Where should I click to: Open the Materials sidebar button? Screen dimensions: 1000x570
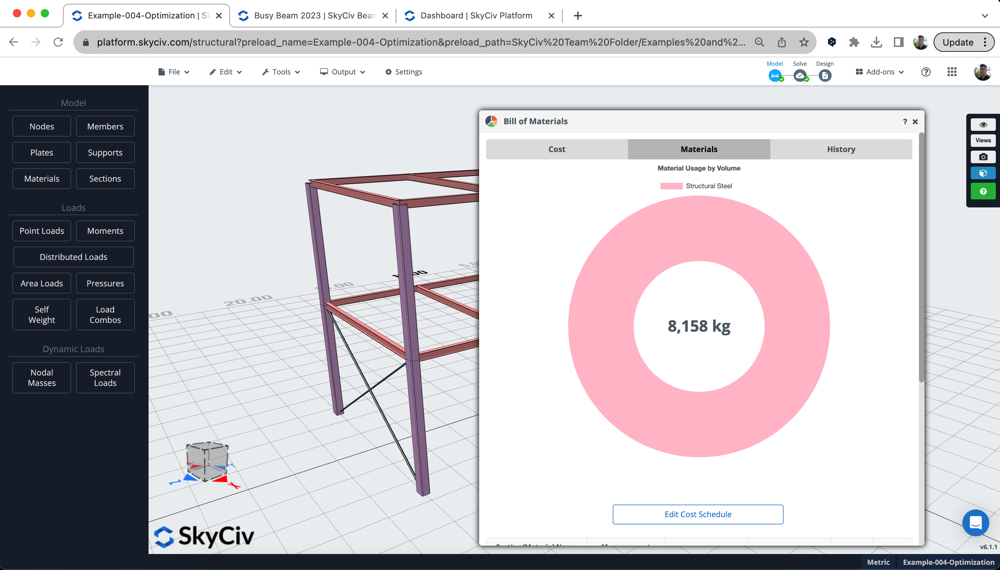click(41, 179)
